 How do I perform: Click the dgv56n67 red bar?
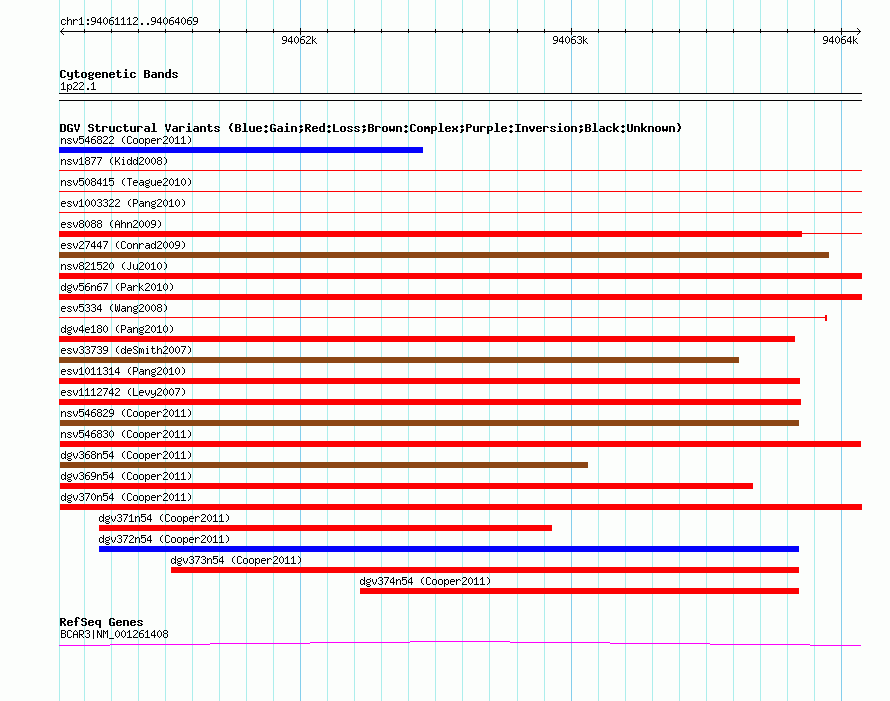(x=460, y=297)
